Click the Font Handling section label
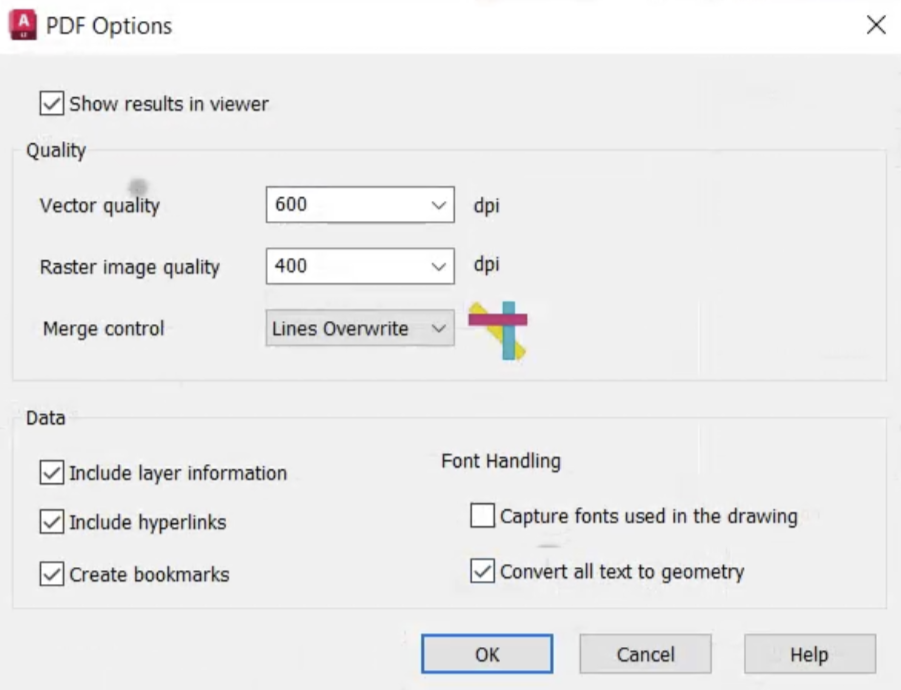Image resolution: width=901 pixels, height=690 pixels. click(x=501, y=461)
